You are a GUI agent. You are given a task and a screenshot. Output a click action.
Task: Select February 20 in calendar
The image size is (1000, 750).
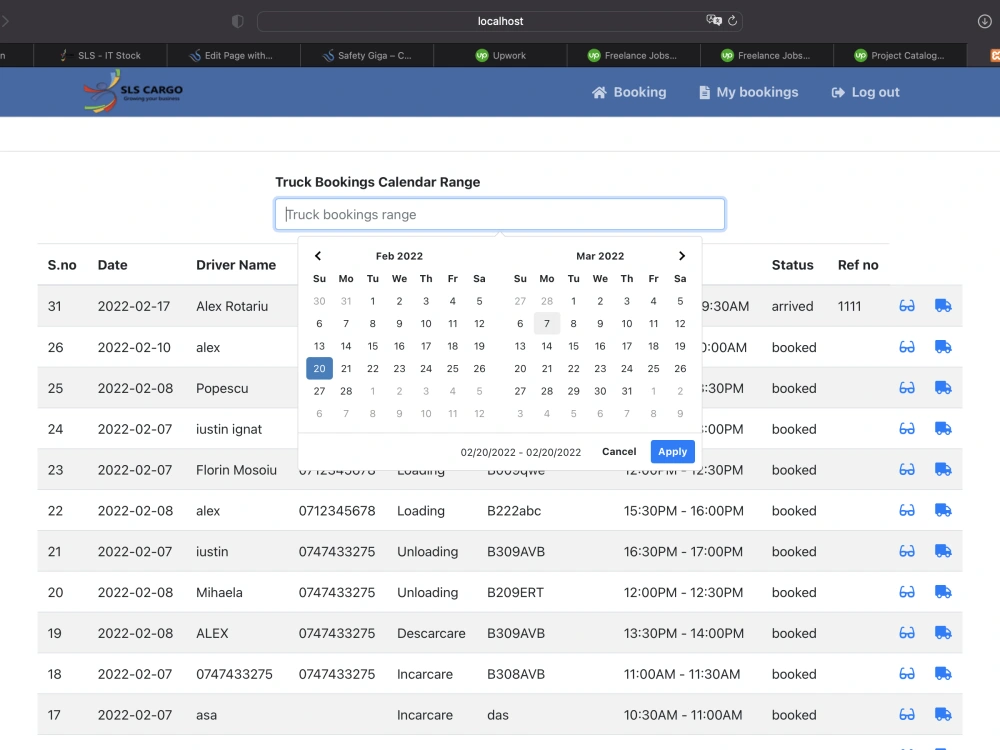click(320, 369)
